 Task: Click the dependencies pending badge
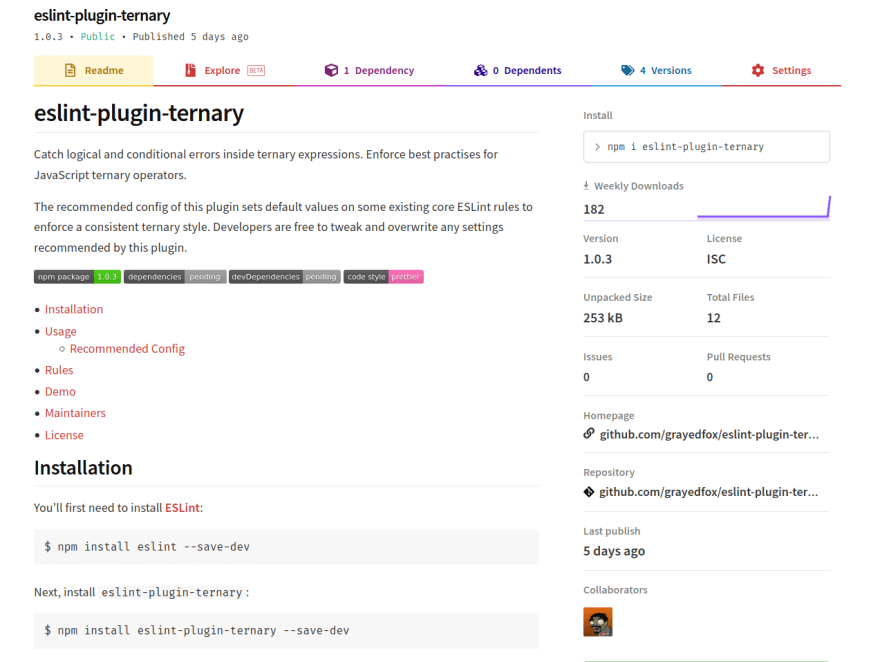175,277
